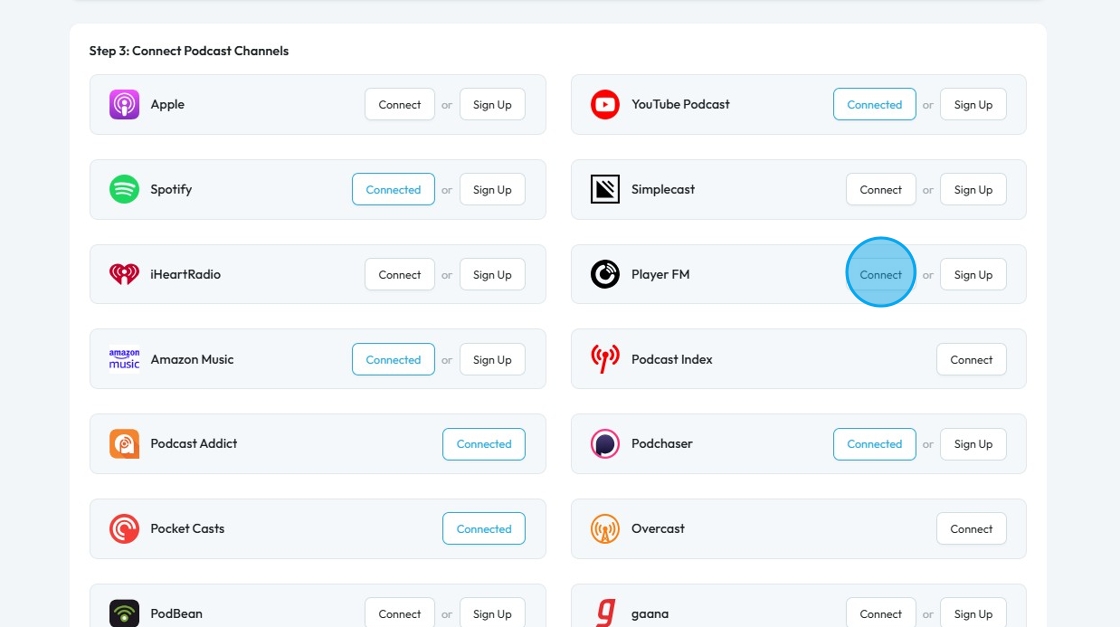1120x627 pixels.
Task: Click the Podchaser icon
Action: tap(605, 443)
